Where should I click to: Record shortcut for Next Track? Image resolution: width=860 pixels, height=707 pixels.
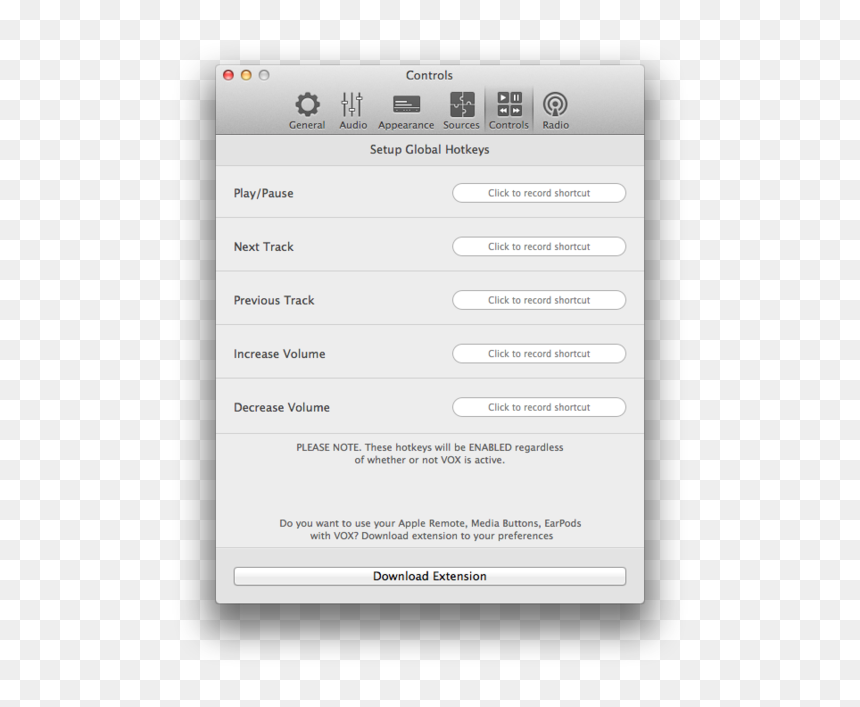[539, 247]
